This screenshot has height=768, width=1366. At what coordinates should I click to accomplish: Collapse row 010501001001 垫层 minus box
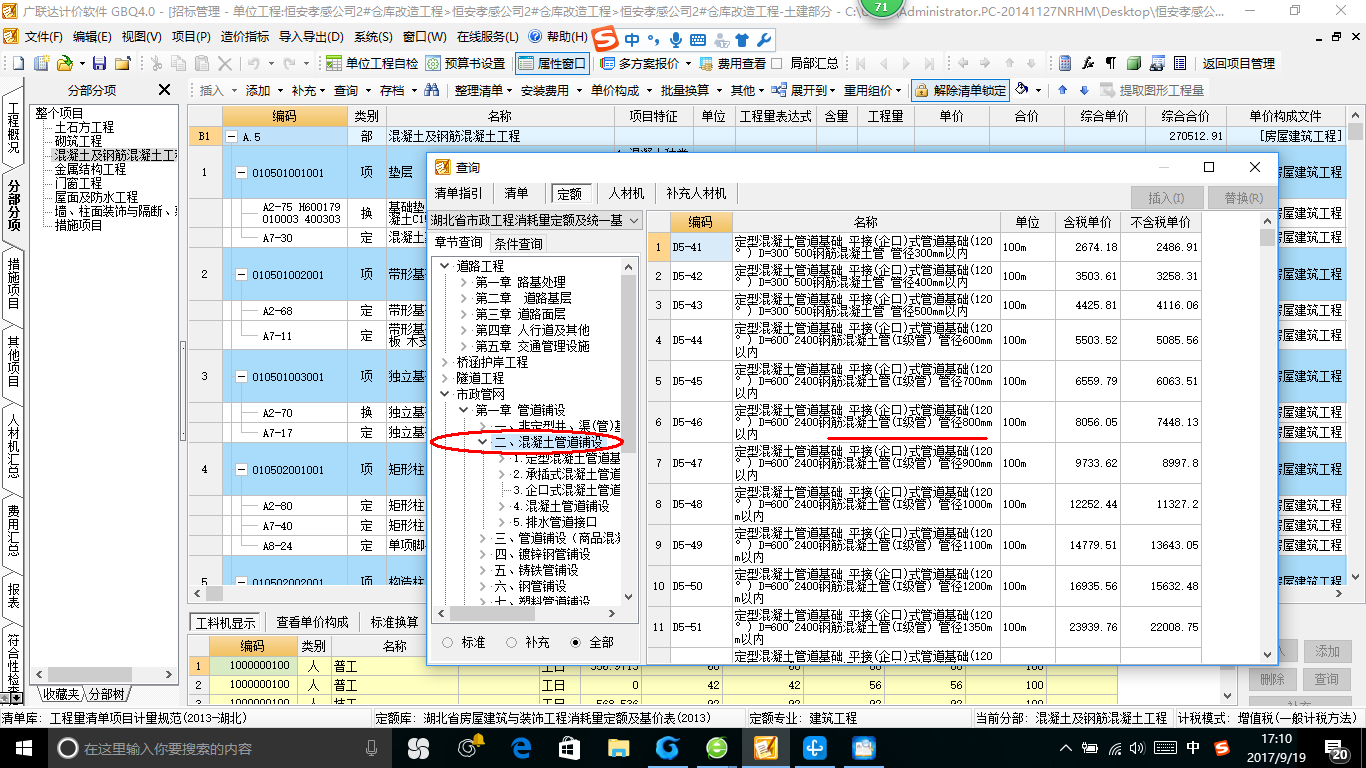(x=241, y=173)
